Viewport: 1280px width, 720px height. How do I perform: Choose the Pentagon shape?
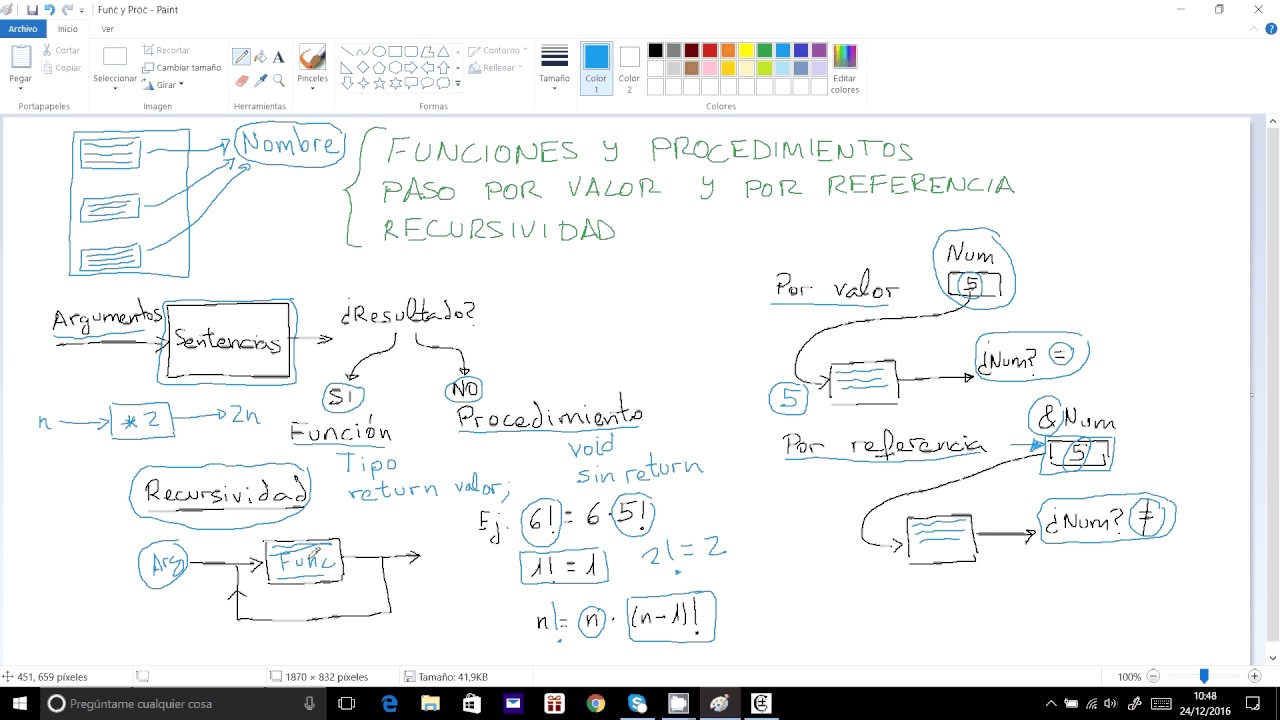379,67
